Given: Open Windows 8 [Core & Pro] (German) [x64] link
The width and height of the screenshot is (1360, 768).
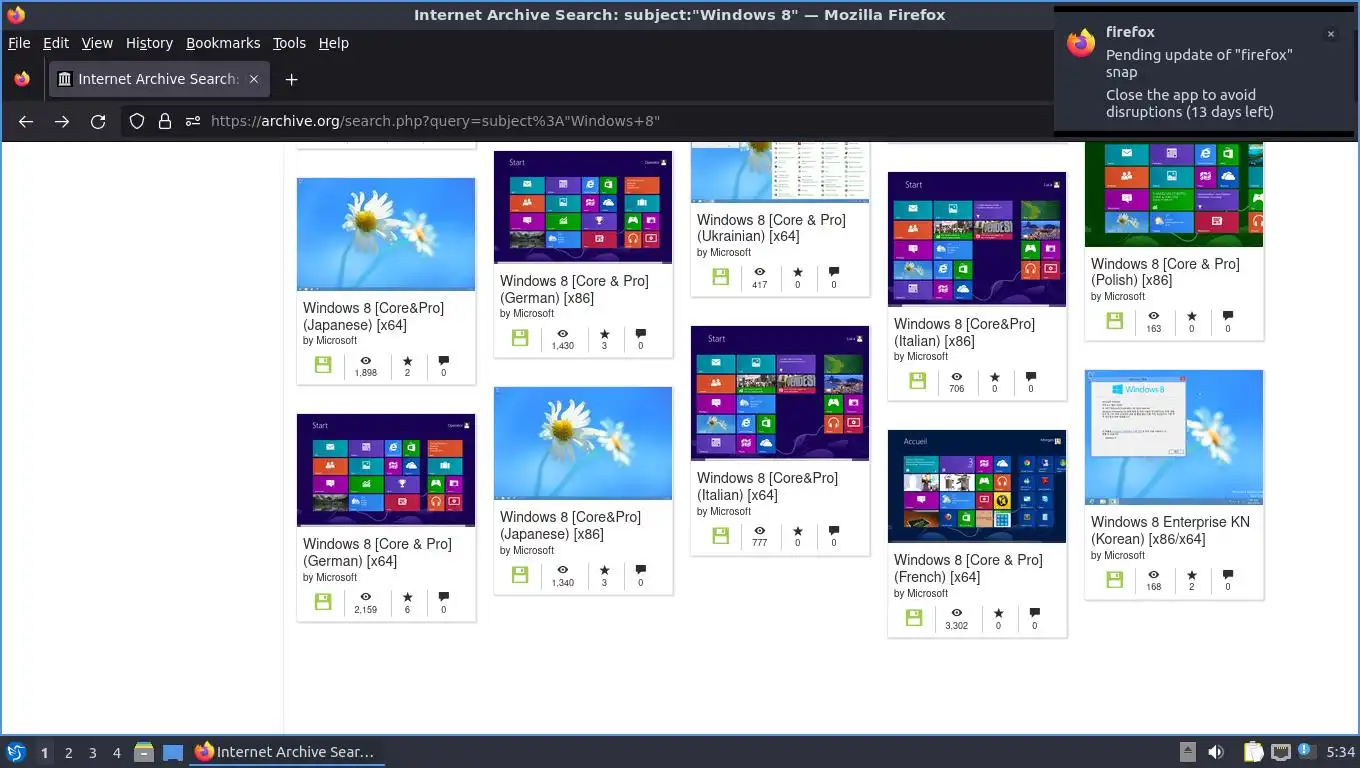Looking at the screenshot, I should pyautogui.click(x=377, y=552).
